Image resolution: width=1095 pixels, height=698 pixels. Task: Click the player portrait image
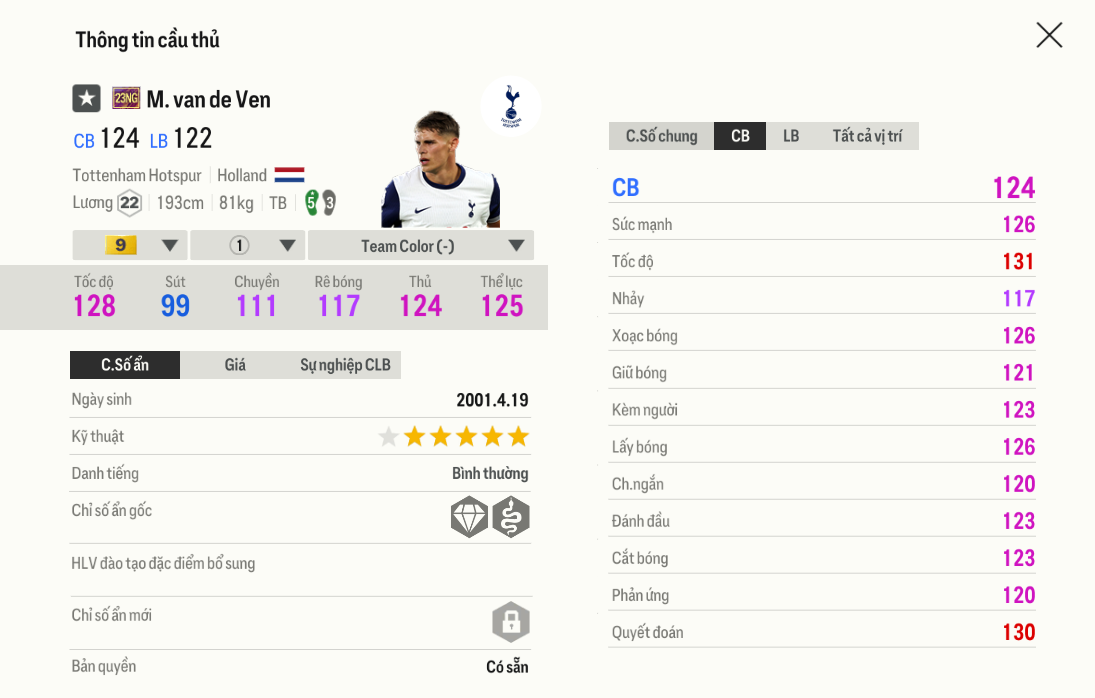(x=440, y=169)
